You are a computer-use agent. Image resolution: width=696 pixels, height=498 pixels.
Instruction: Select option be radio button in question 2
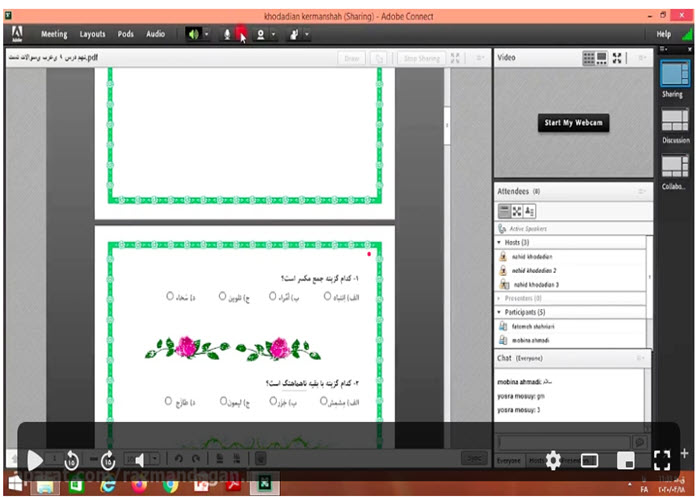tap(273, 401)
